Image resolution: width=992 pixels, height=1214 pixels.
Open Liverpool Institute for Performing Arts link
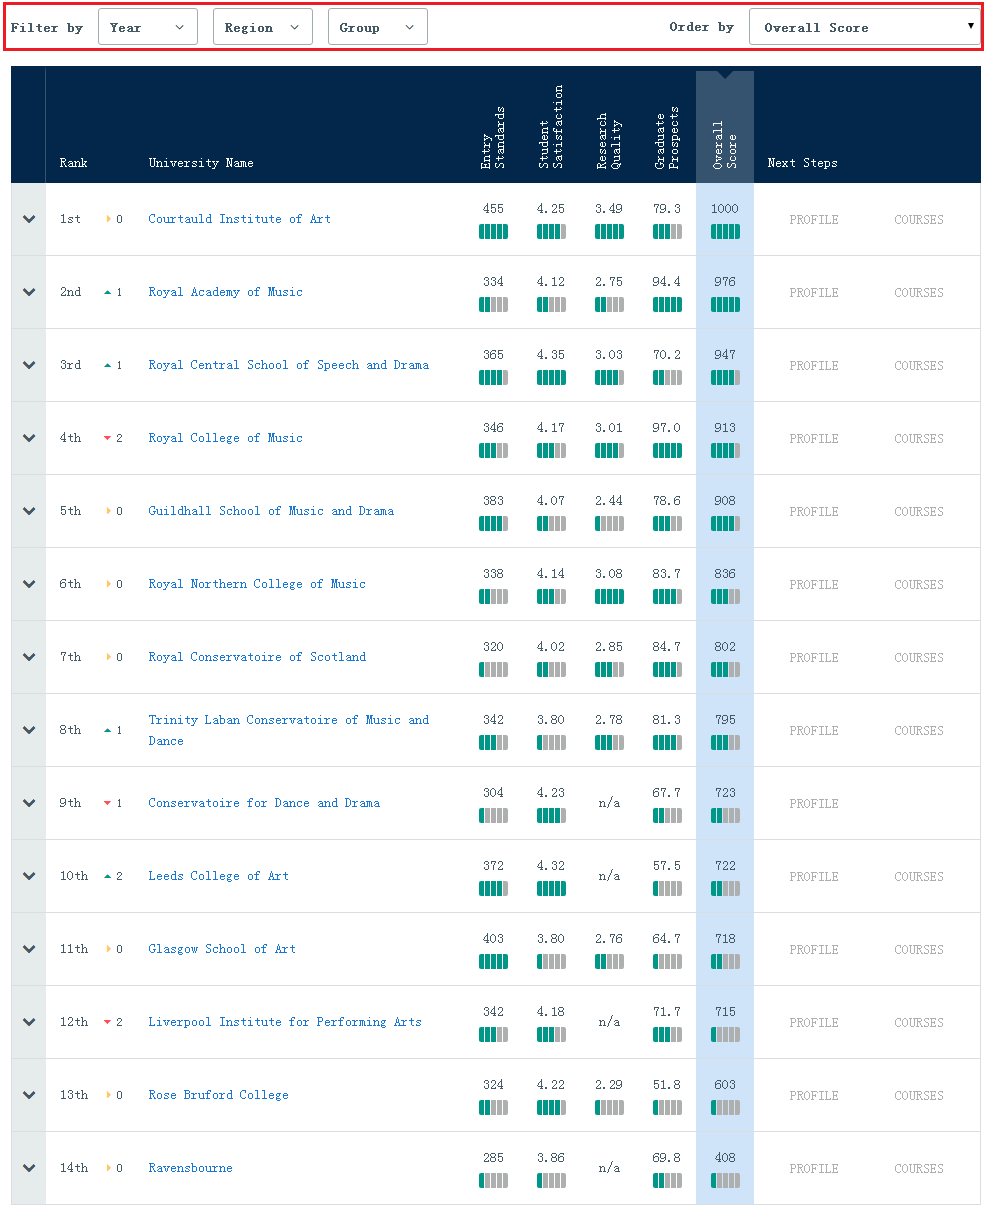click(x=285, y=1022)
